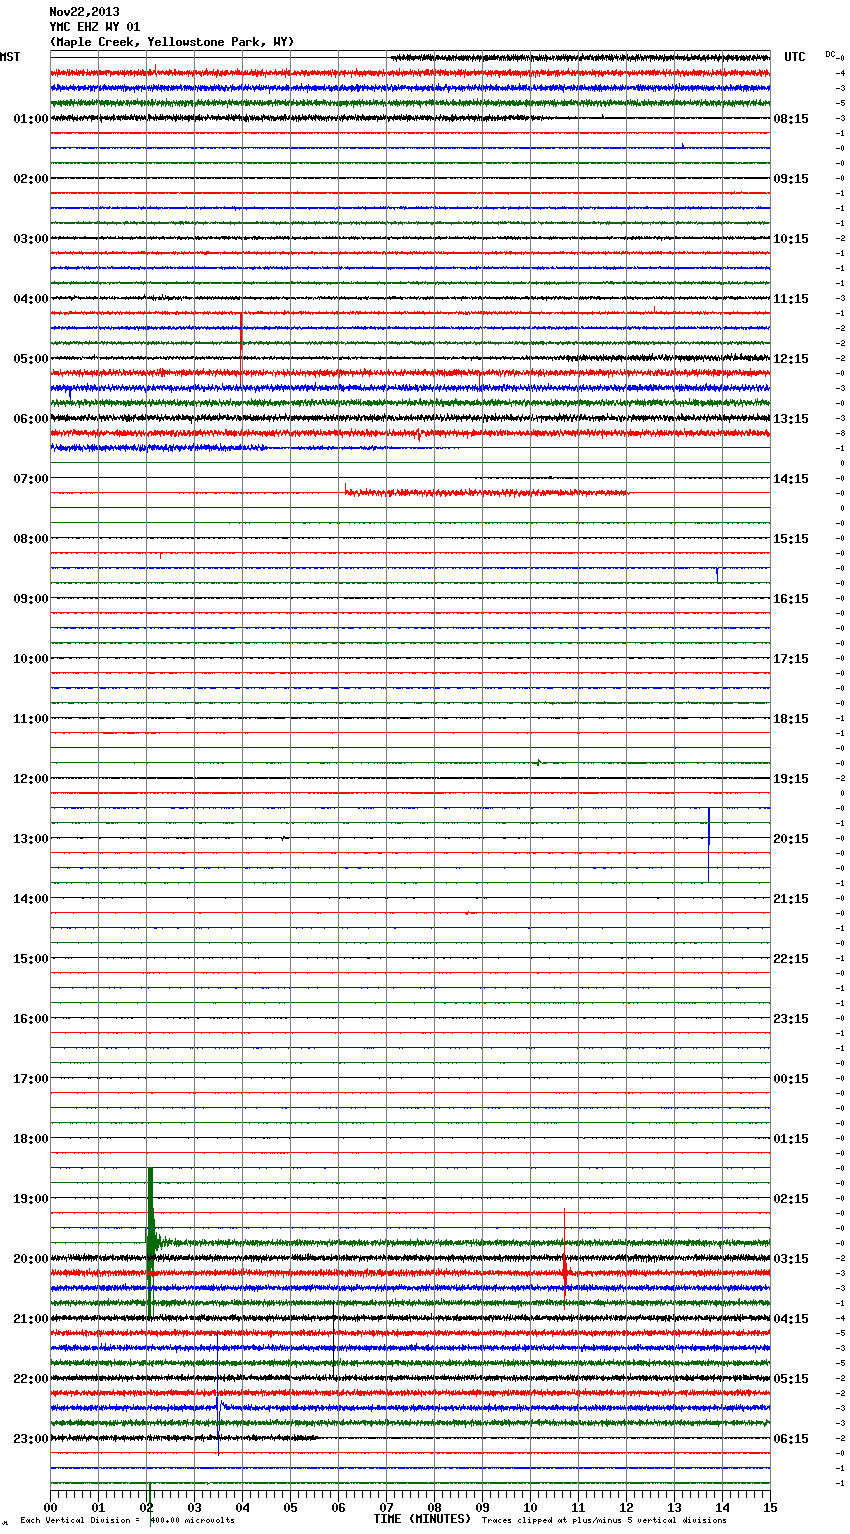Viewport: 850px width, 1534px height.
Task: Select the 13:00 MST row label
Action: click(x=31, y=839)
